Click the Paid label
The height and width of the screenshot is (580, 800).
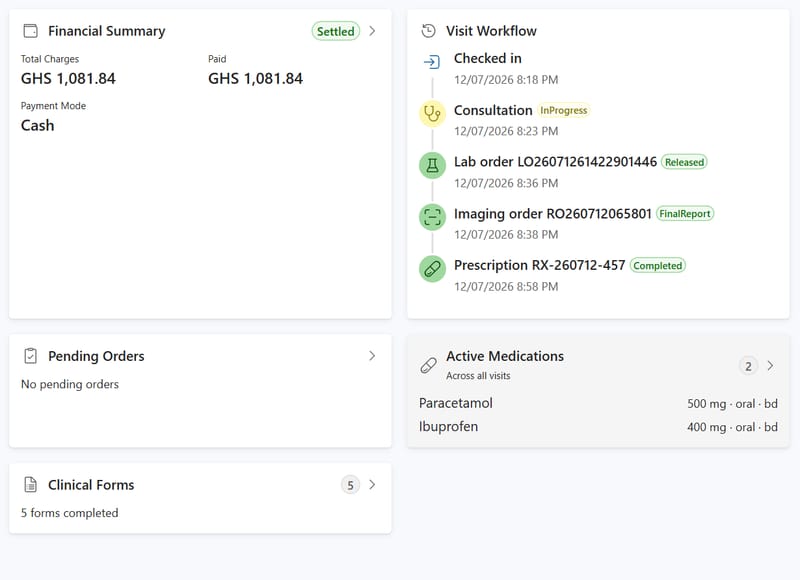[x=217, y=59]
